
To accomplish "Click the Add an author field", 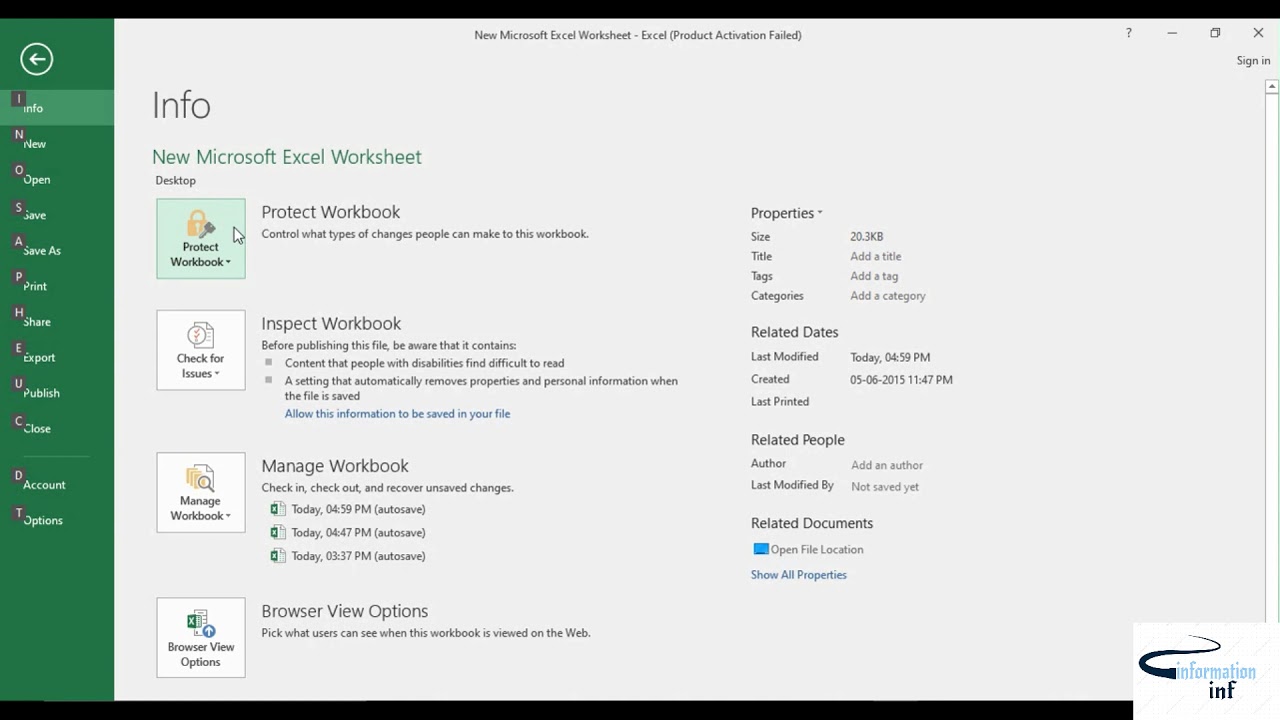I will pos(887,465).
